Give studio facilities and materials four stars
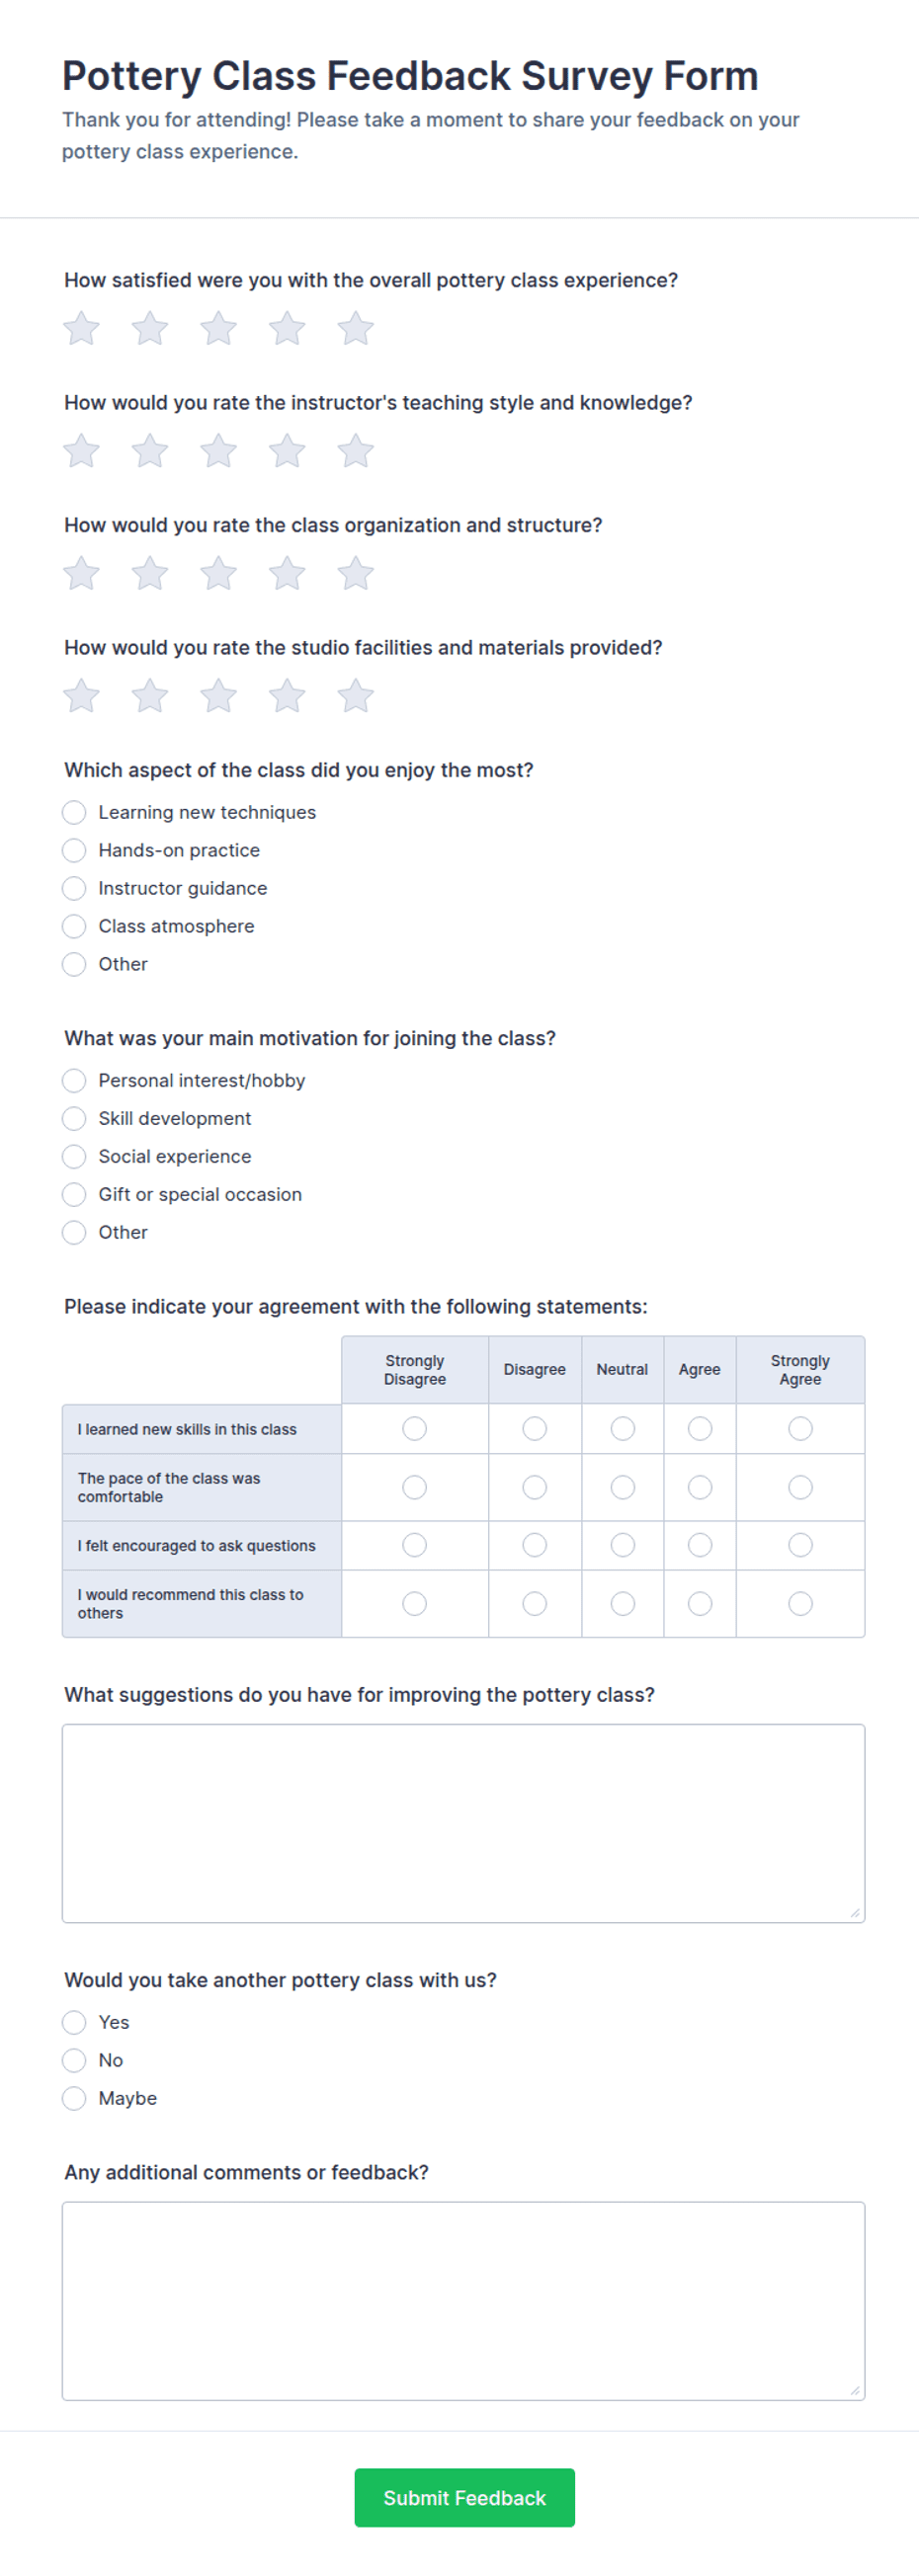Viewport: 919px width, 2576px height. [287, 696]
